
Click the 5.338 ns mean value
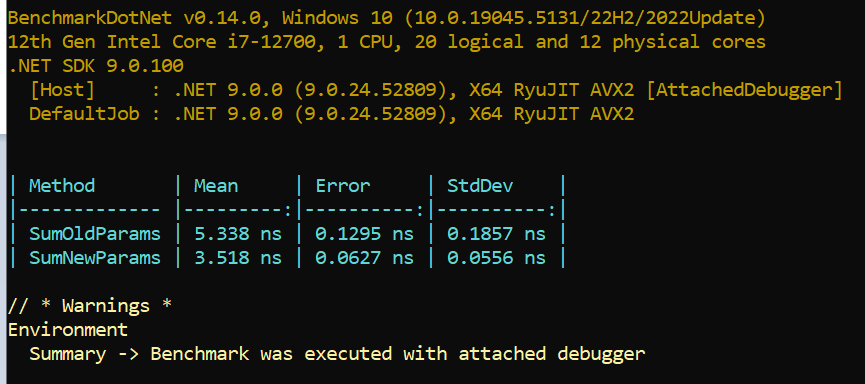(238, 234)
